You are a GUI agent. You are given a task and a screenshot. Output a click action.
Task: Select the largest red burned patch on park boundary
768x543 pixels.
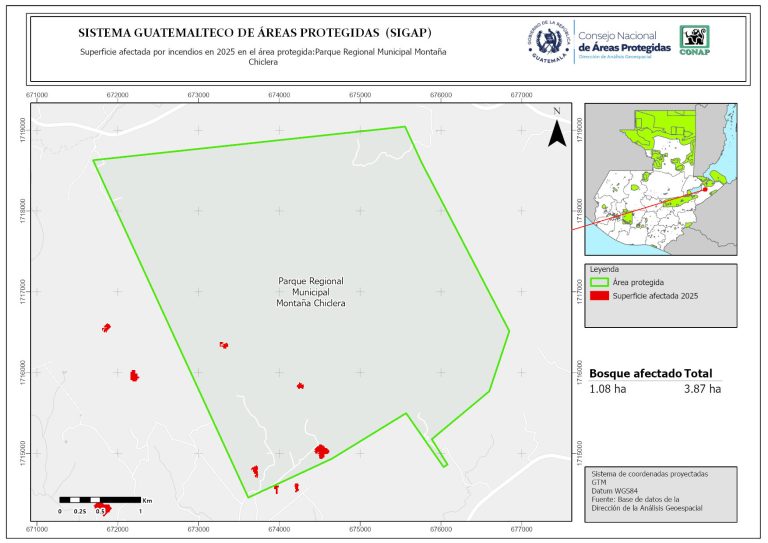click(x=321, y=451)
